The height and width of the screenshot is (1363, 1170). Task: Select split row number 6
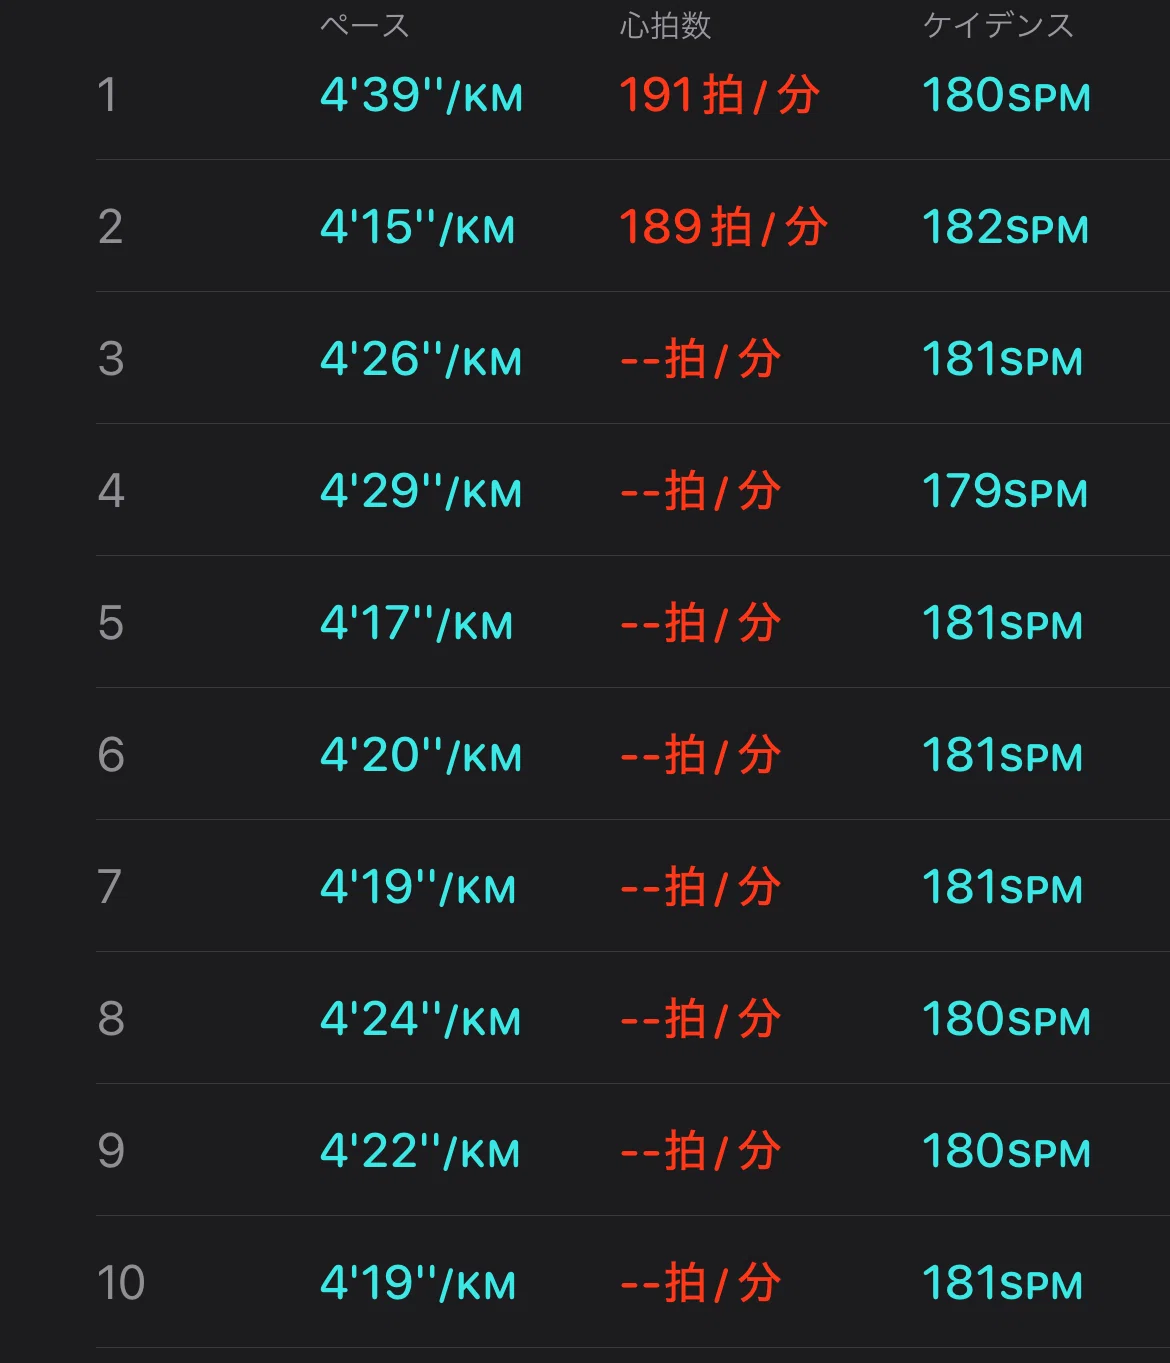tap(110, 755)
